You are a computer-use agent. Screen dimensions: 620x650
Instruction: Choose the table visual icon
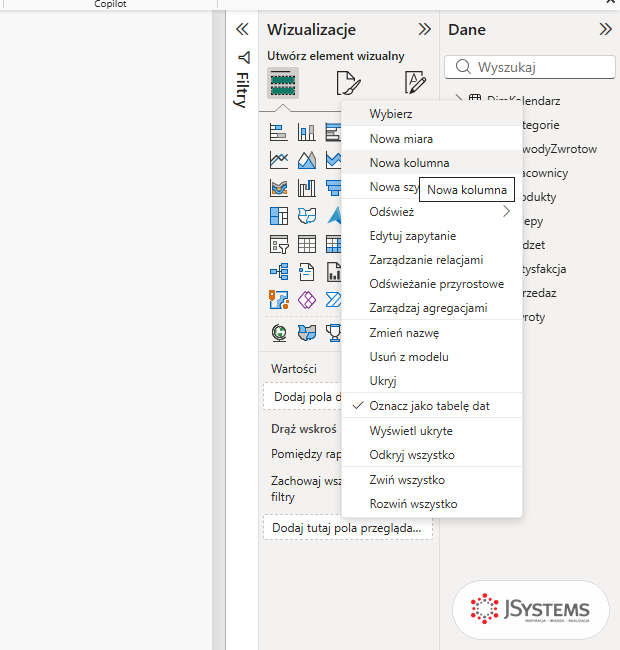click(307, 244)
